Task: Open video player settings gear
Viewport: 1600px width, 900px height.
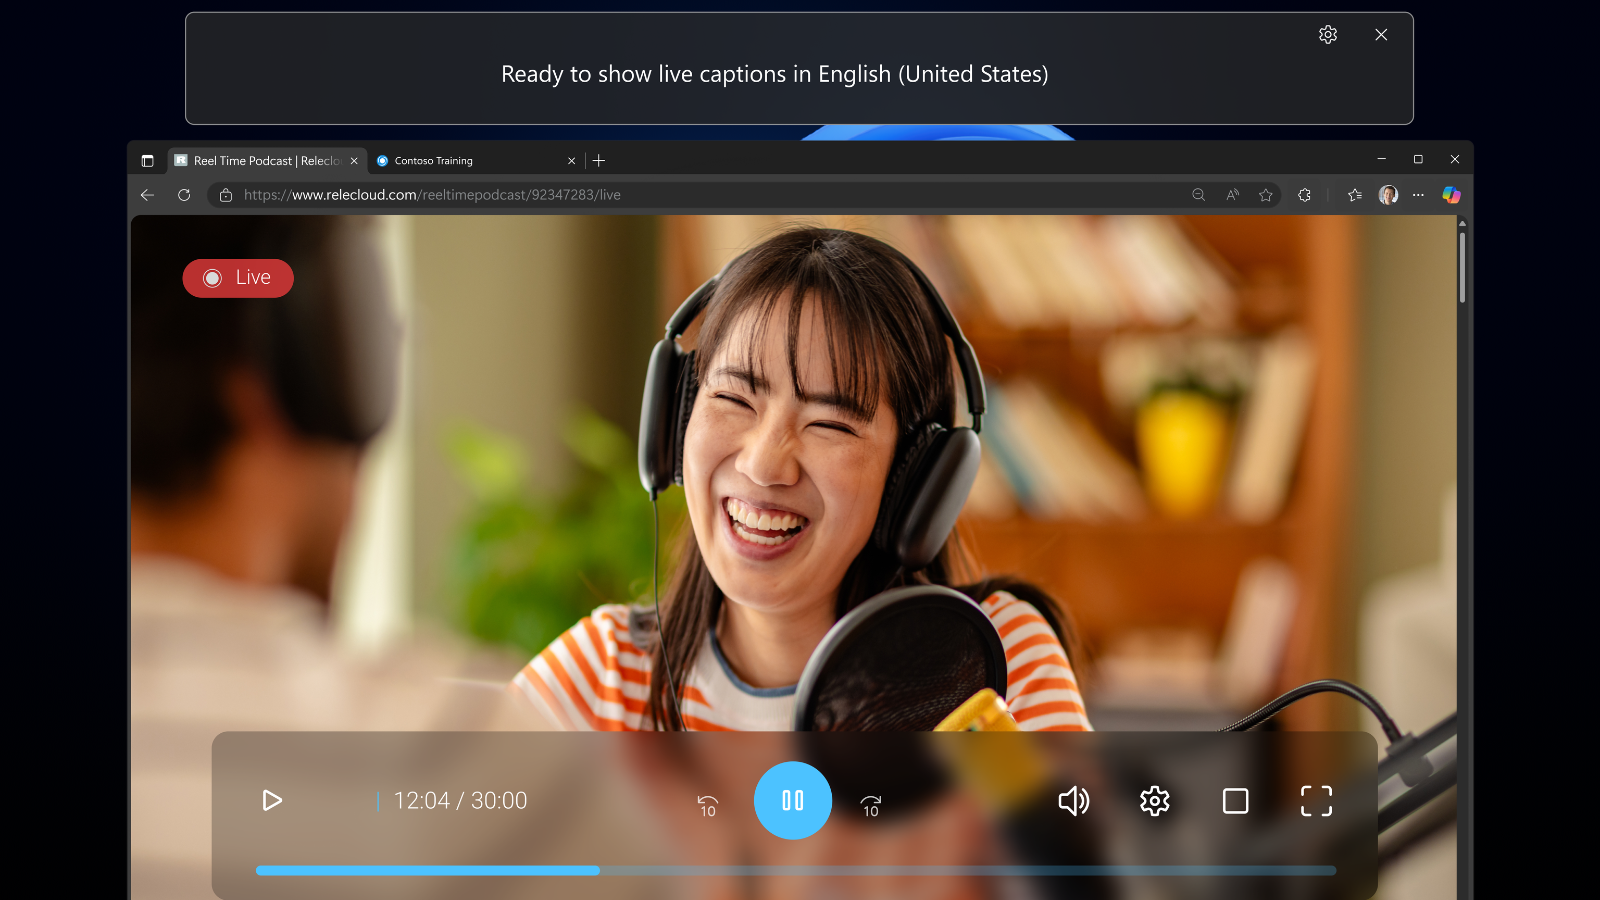Action: coord(1155,800)
